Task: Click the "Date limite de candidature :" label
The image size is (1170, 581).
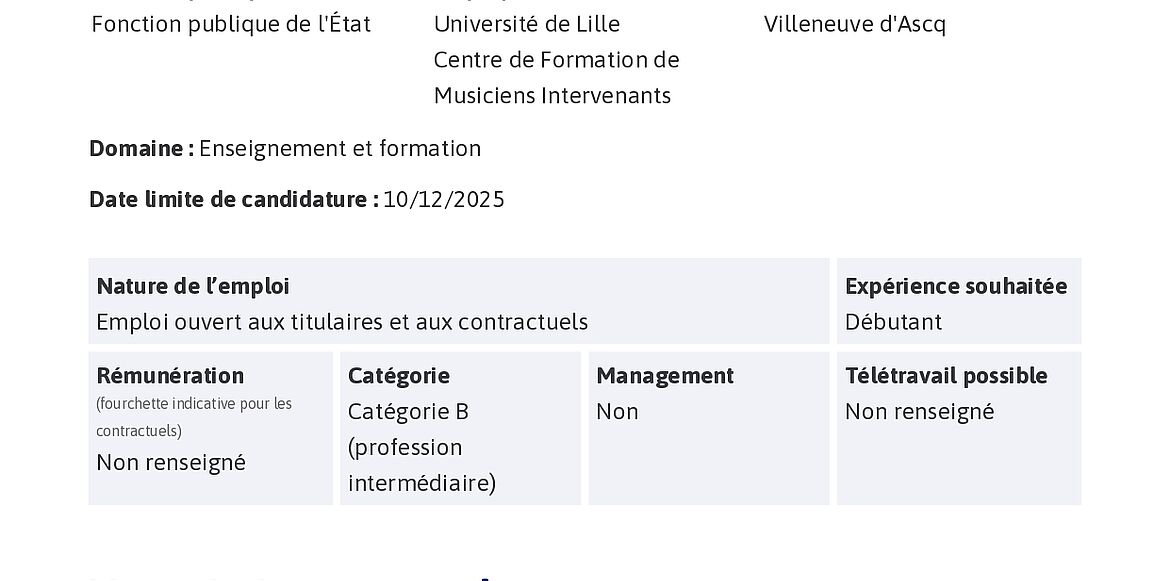Action: (233, 199)
